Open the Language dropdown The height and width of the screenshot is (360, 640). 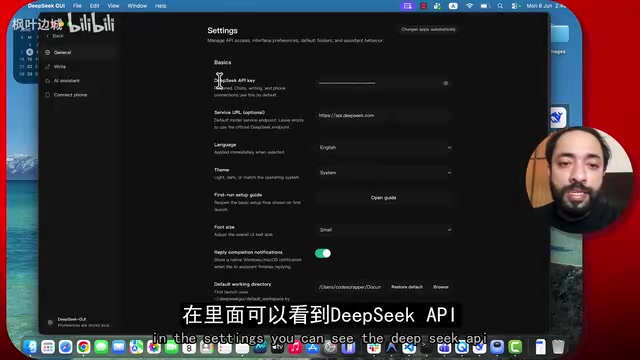(x=385, y=147)
